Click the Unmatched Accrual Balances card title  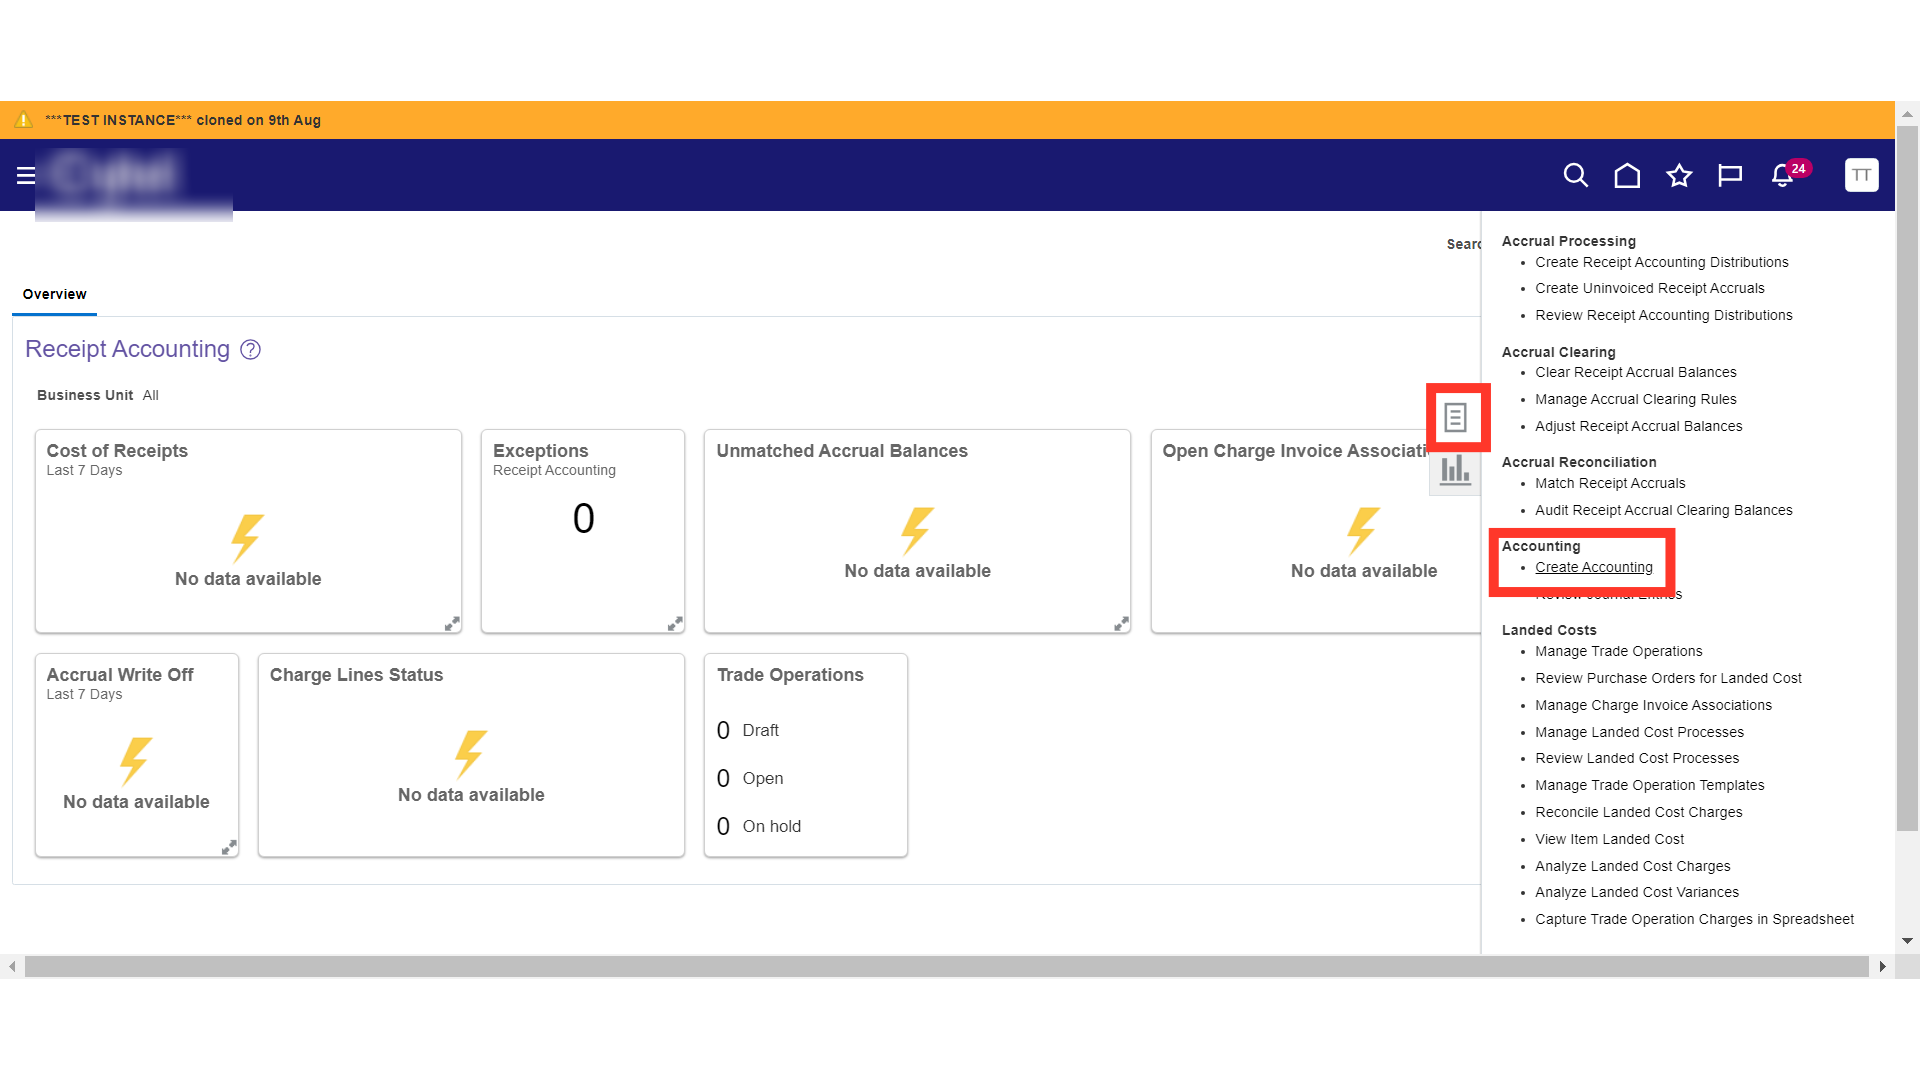coord(842,451)
